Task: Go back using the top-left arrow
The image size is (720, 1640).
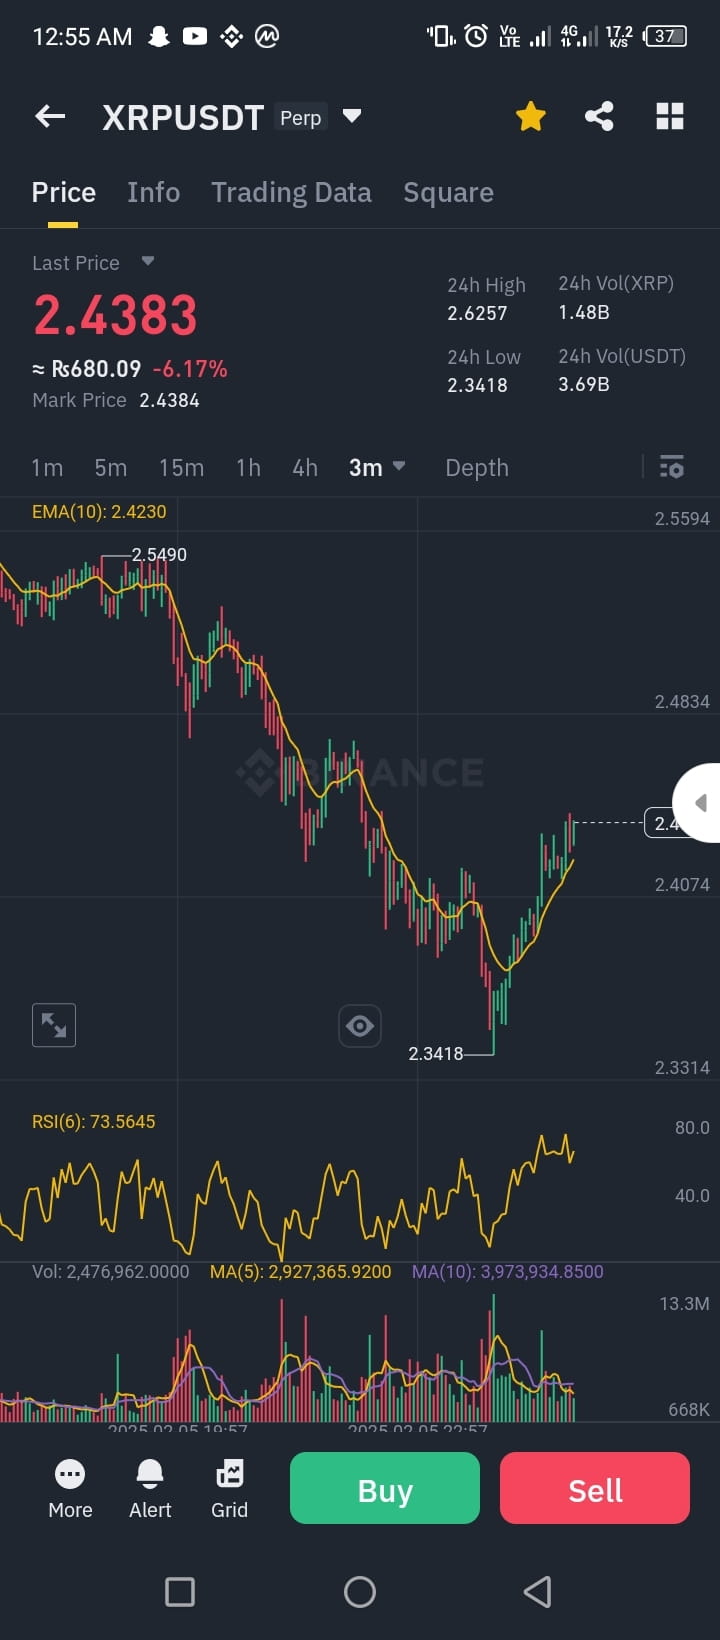Action: pos(50,117)
